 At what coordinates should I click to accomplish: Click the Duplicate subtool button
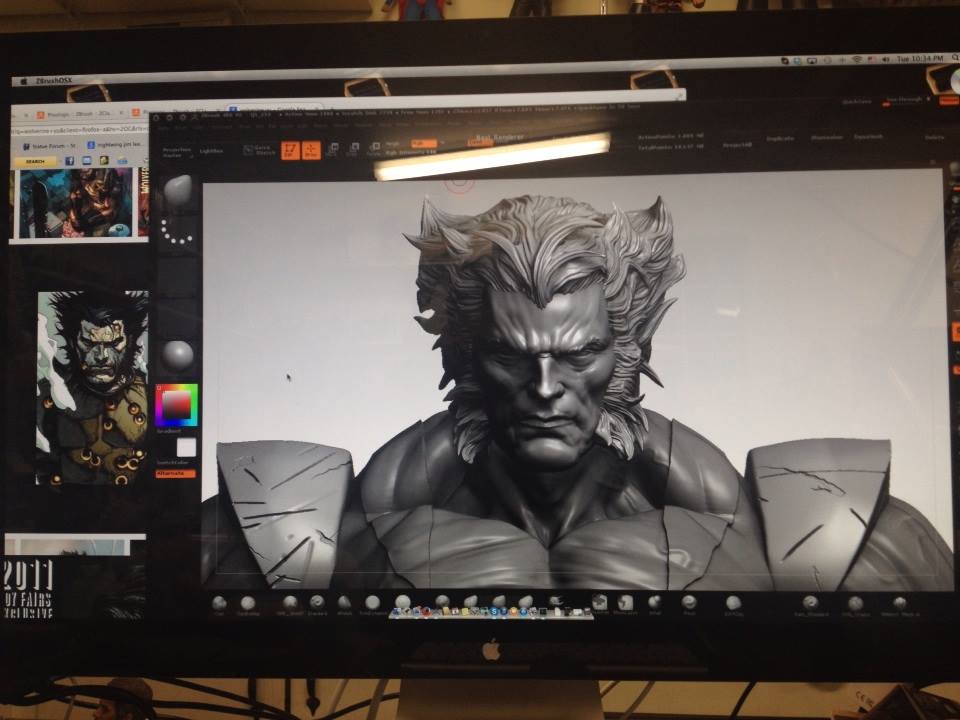click(x=780, y=138)
